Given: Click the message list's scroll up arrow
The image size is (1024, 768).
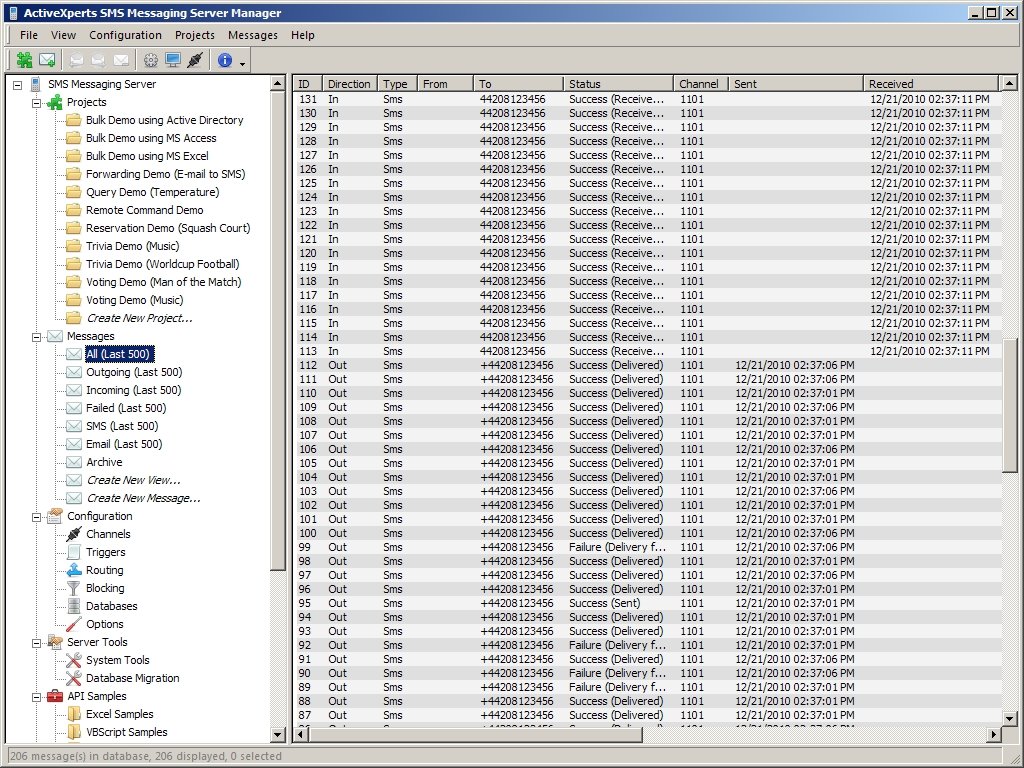Looking at the screenshot, I should coord(1010,84).
